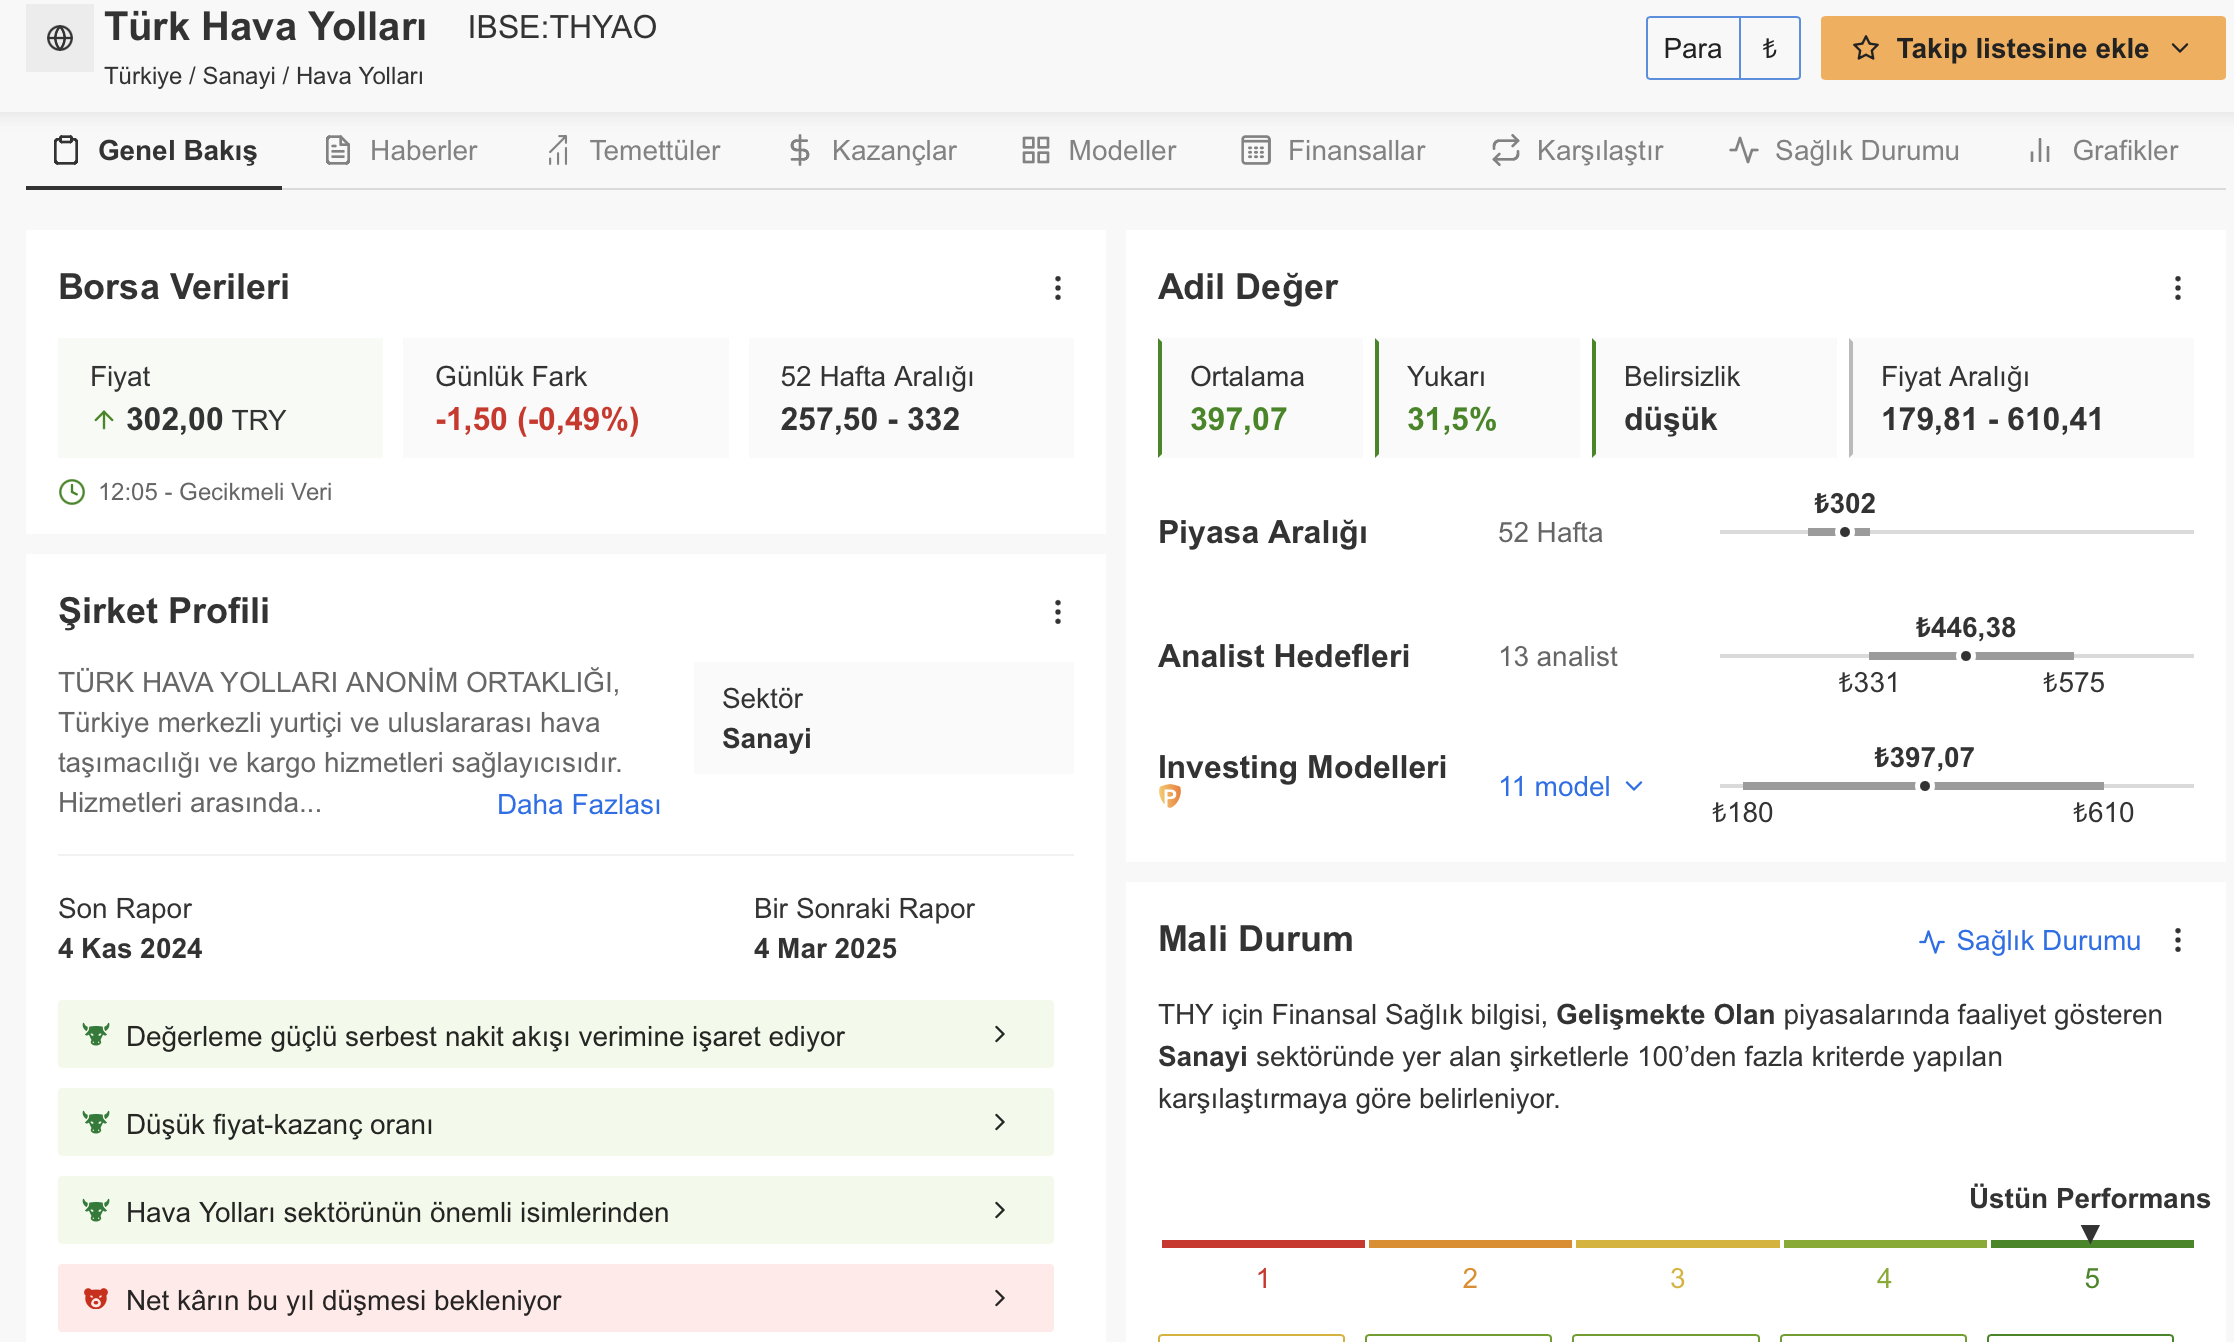The width and height of the screenshot is (2234, 1342).
Task: Click the Belirsizlik düşük value
Action: point(1670,420)
